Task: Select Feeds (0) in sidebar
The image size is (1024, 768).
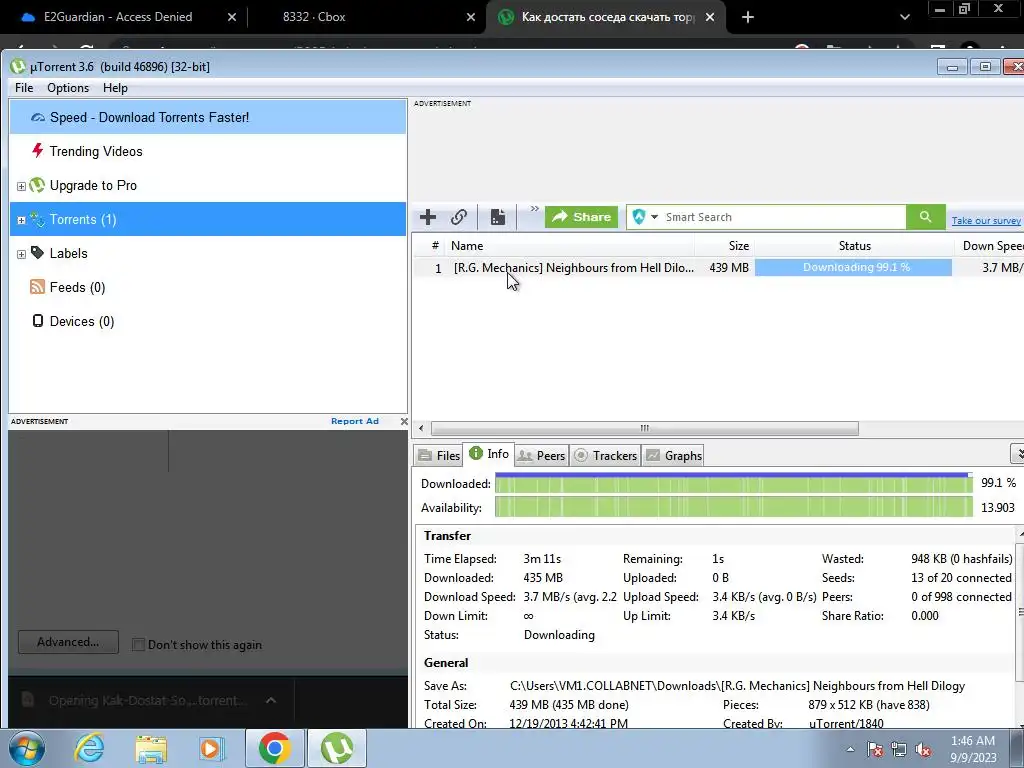Action: point(208,287)
